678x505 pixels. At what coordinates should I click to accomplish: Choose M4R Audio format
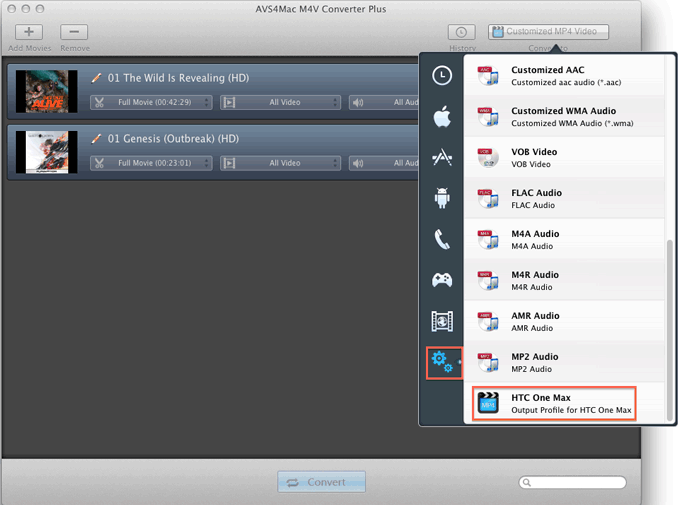[x=564, y=281]
